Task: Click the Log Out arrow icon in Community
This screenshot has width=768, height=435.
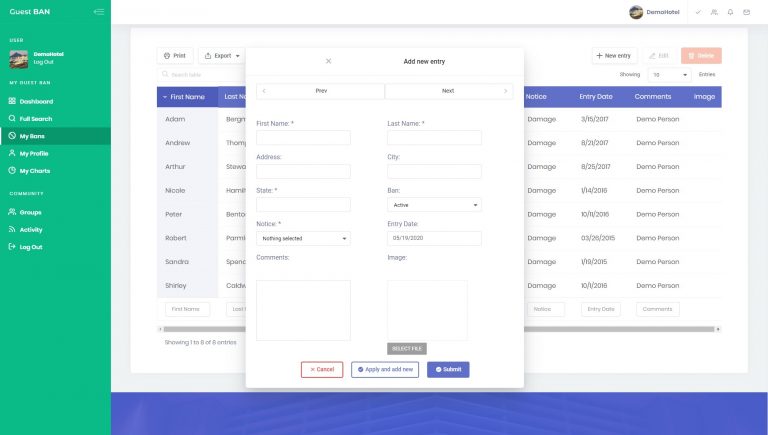Action: [x=12, y=246]
